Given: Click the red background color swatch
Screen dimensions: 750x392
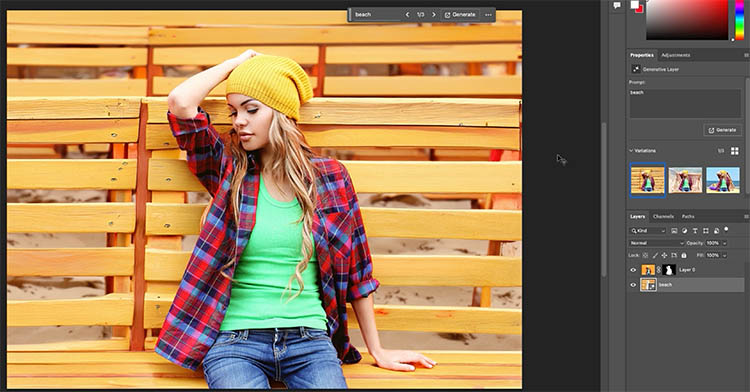Looking at the screenshot, I should coord(640,9).
